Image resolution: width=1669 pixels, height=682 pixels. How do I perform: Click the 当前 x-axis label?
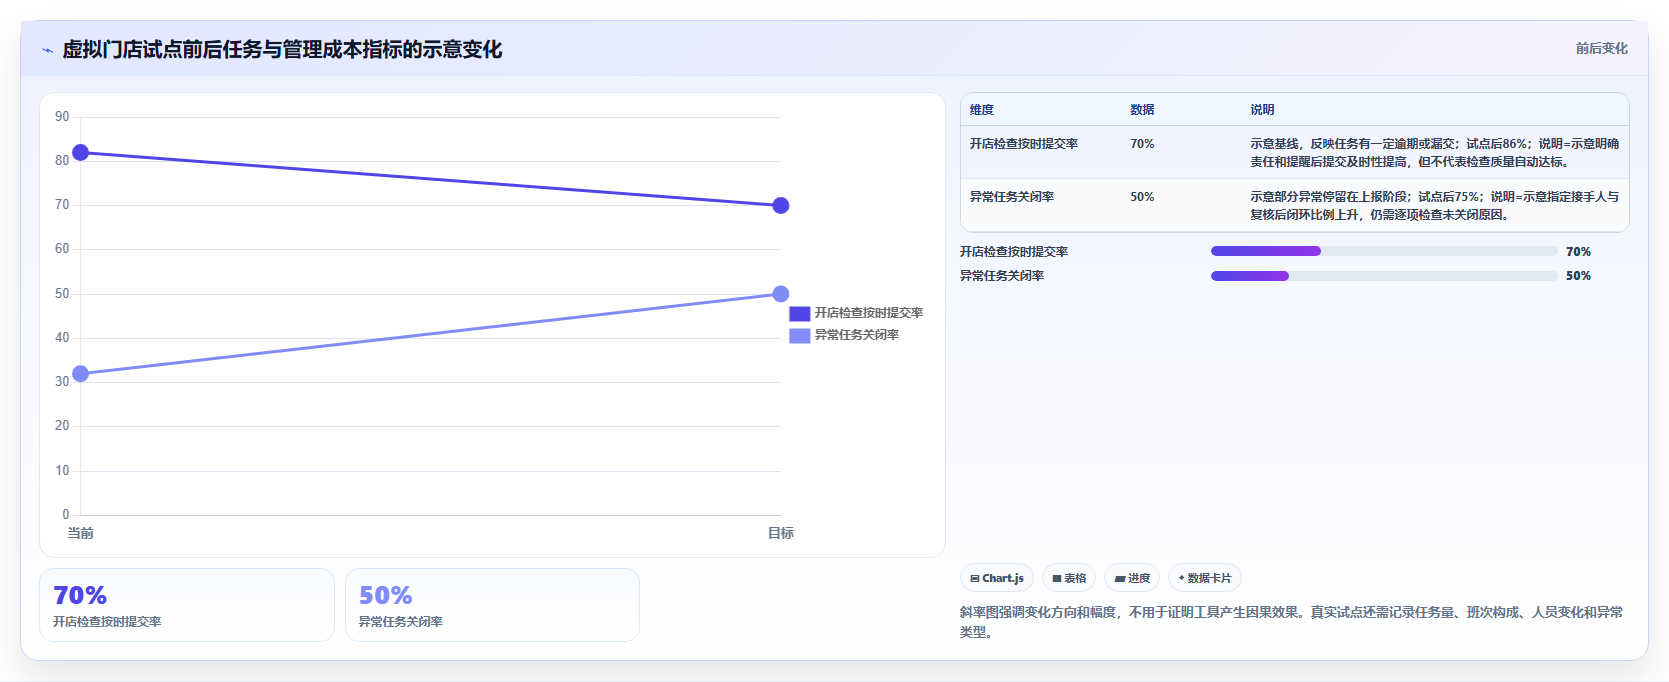(x=81, y=533)
